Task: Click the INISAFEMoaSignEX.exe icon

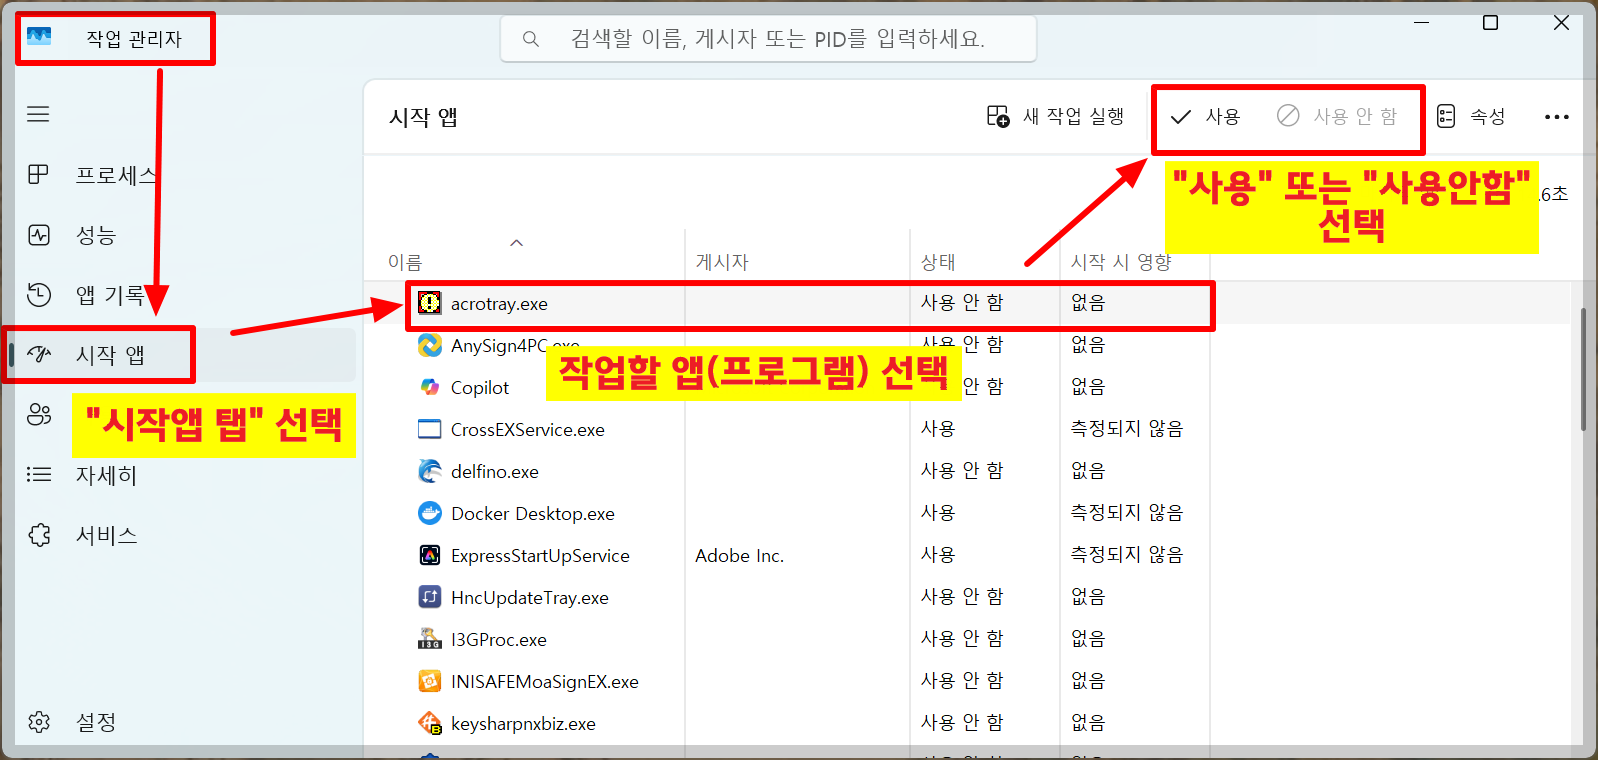Action: pyautogui.click(x=430, y=681)
